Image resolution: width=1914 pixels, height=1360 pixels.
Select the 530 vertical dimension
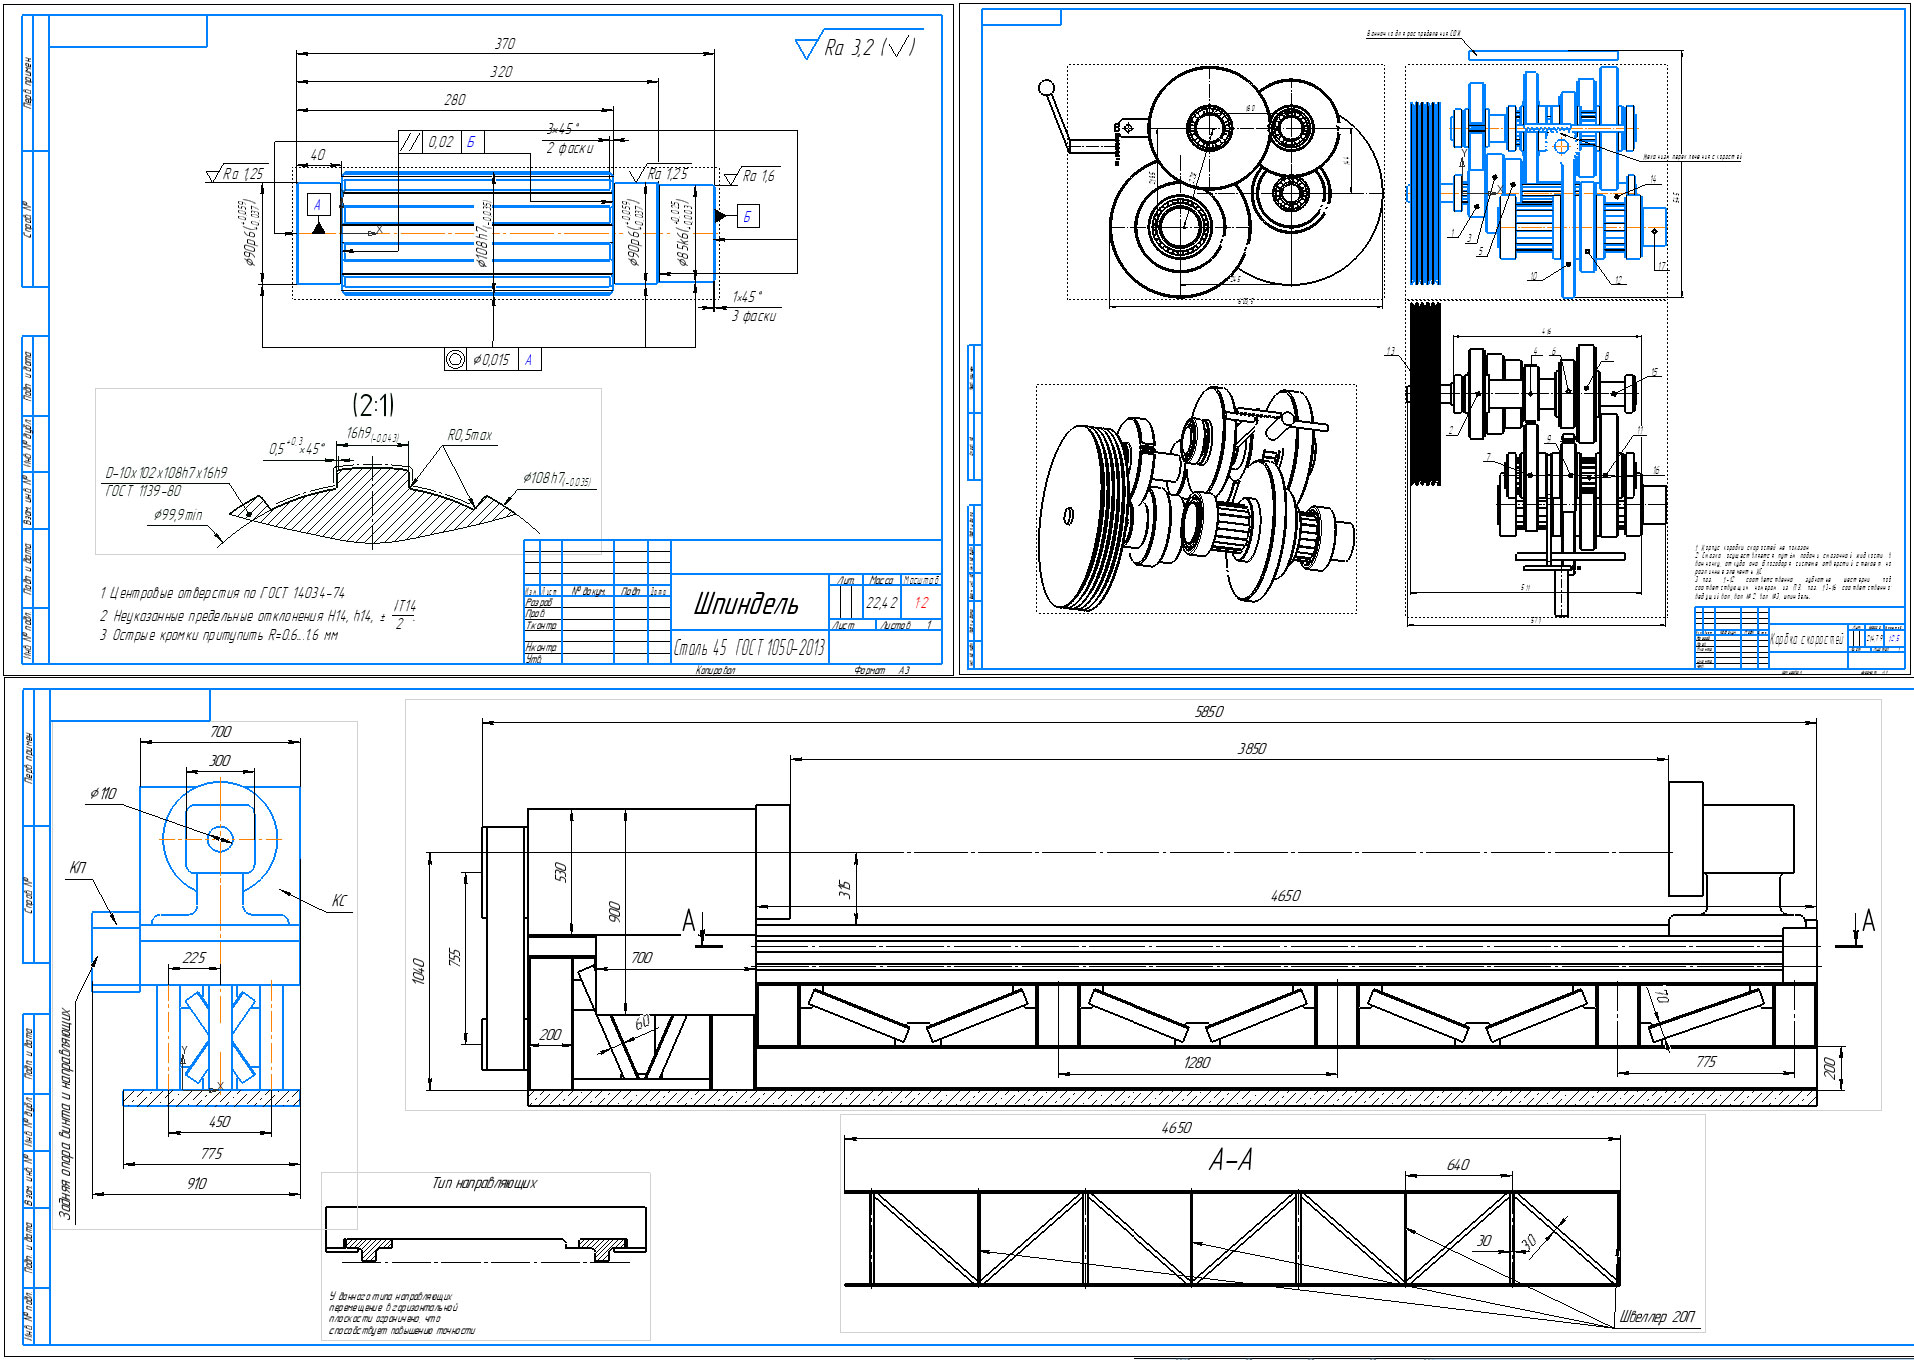(x=560, y=872)
